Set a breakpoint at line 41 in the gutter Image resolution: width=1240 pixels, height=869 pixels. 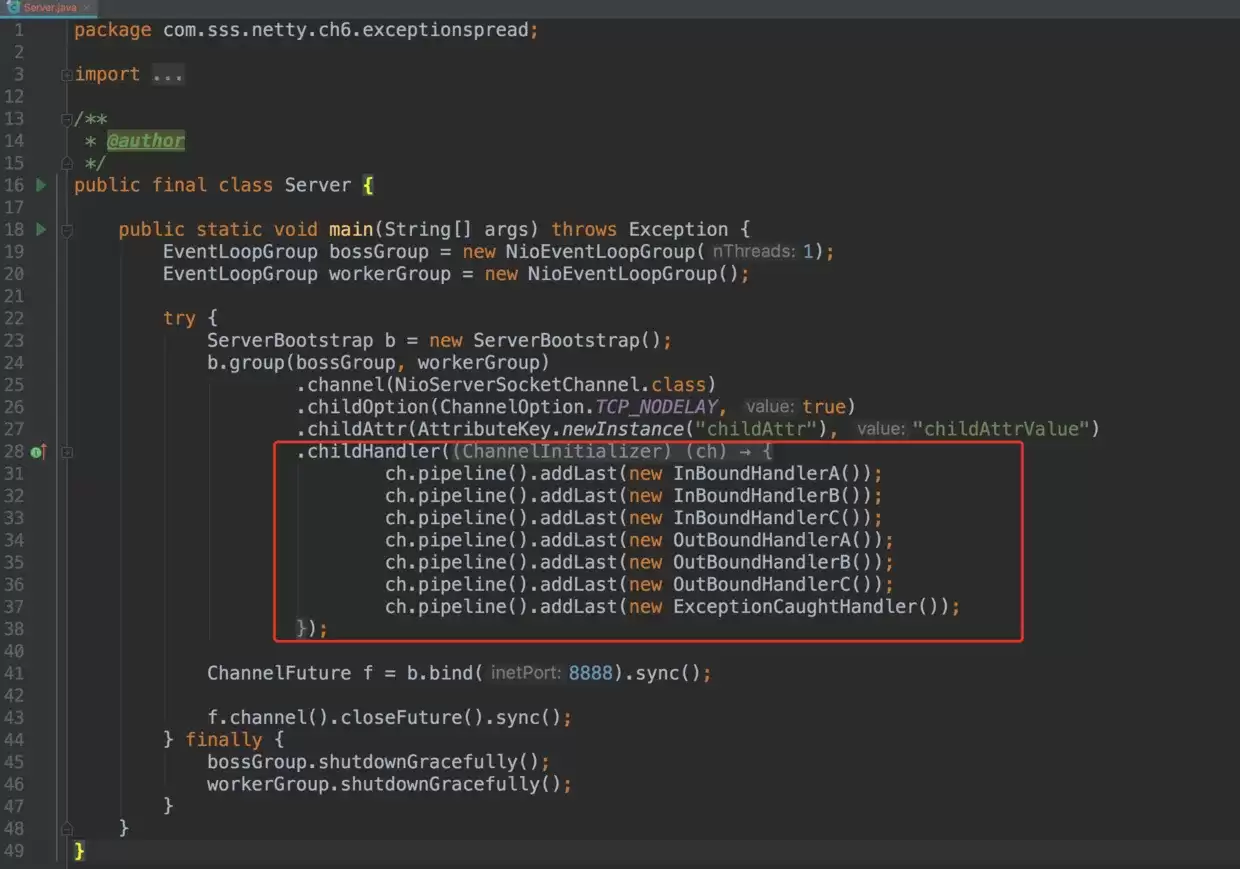40,673
